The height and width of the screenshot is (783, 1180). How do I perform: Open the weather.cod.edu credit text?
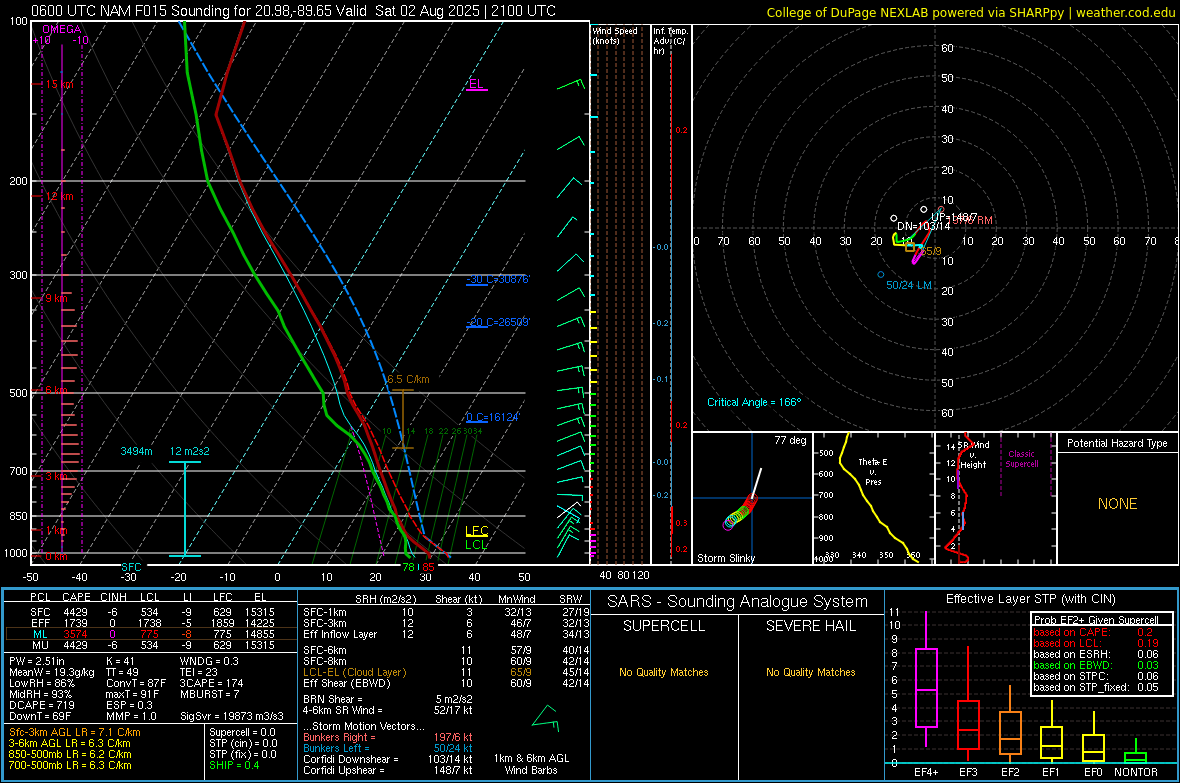click(1125, 12)
